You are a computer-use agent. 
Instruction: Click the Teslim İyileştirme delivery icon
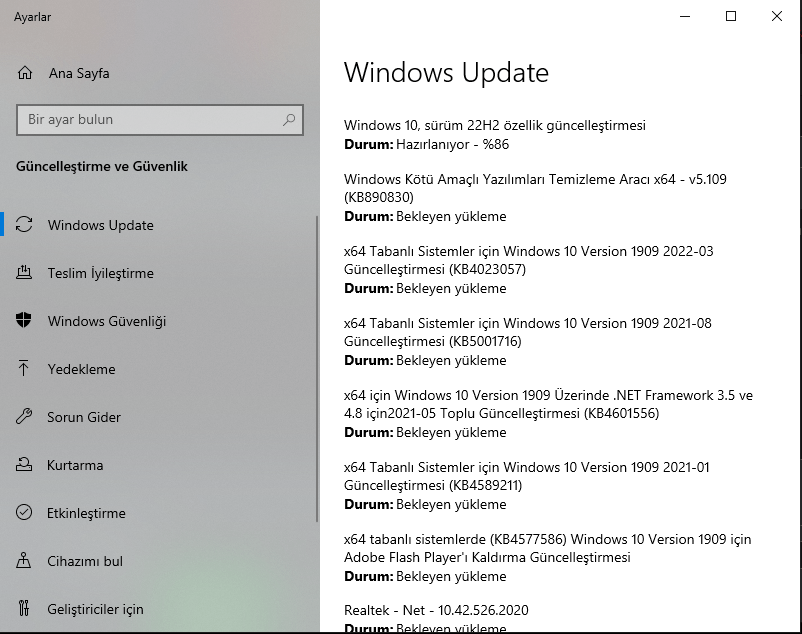pyautogui.click(x=24, y=273)
